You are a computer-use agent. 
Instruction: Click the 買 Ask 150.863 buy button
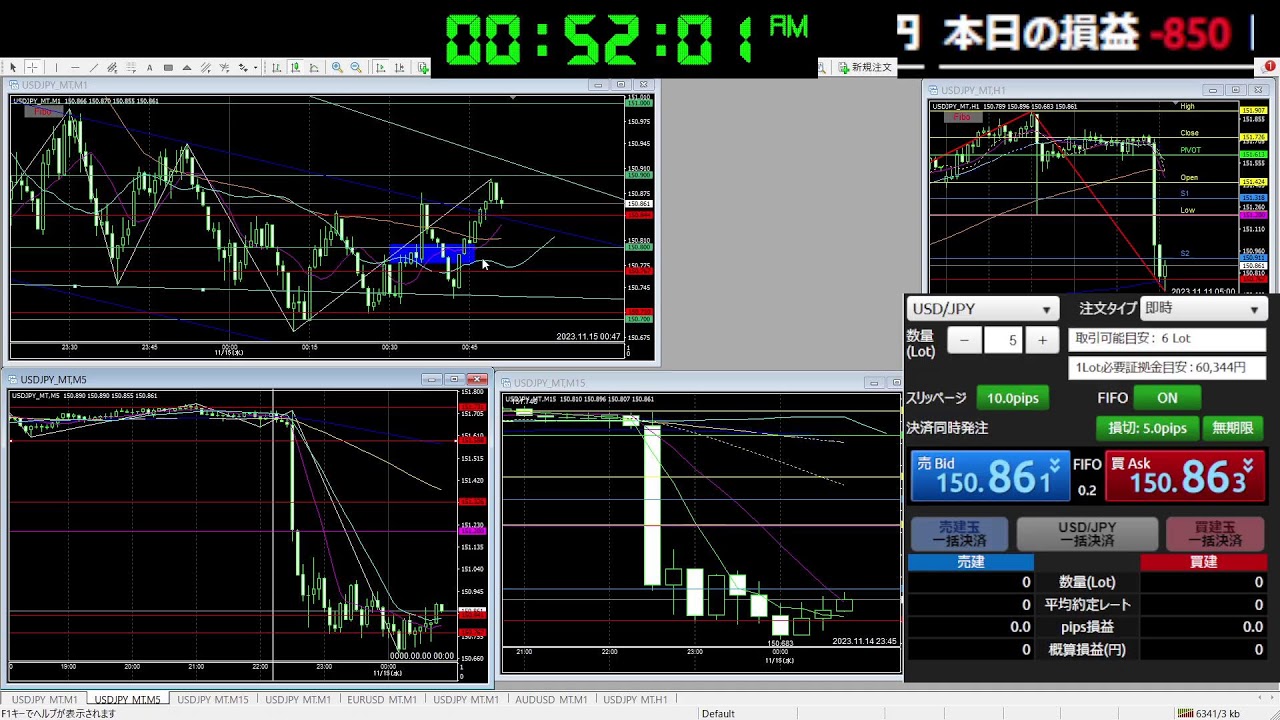(x=1183, y=477)
